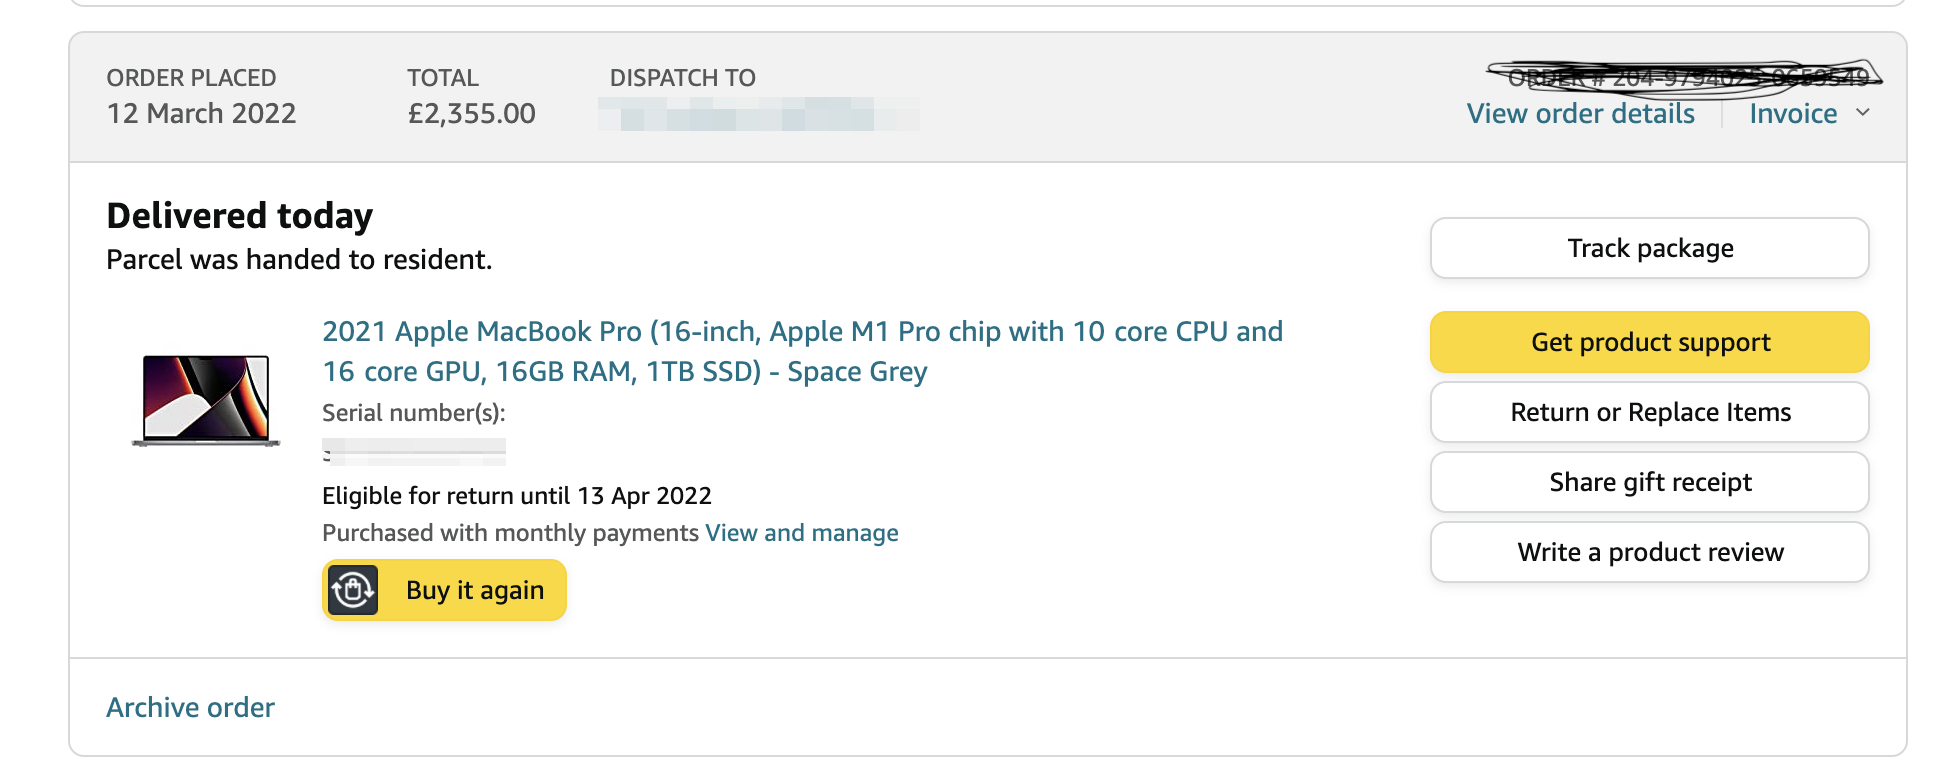
Task: Click the £2,355.00 total amount
Action: coord(471,113)
